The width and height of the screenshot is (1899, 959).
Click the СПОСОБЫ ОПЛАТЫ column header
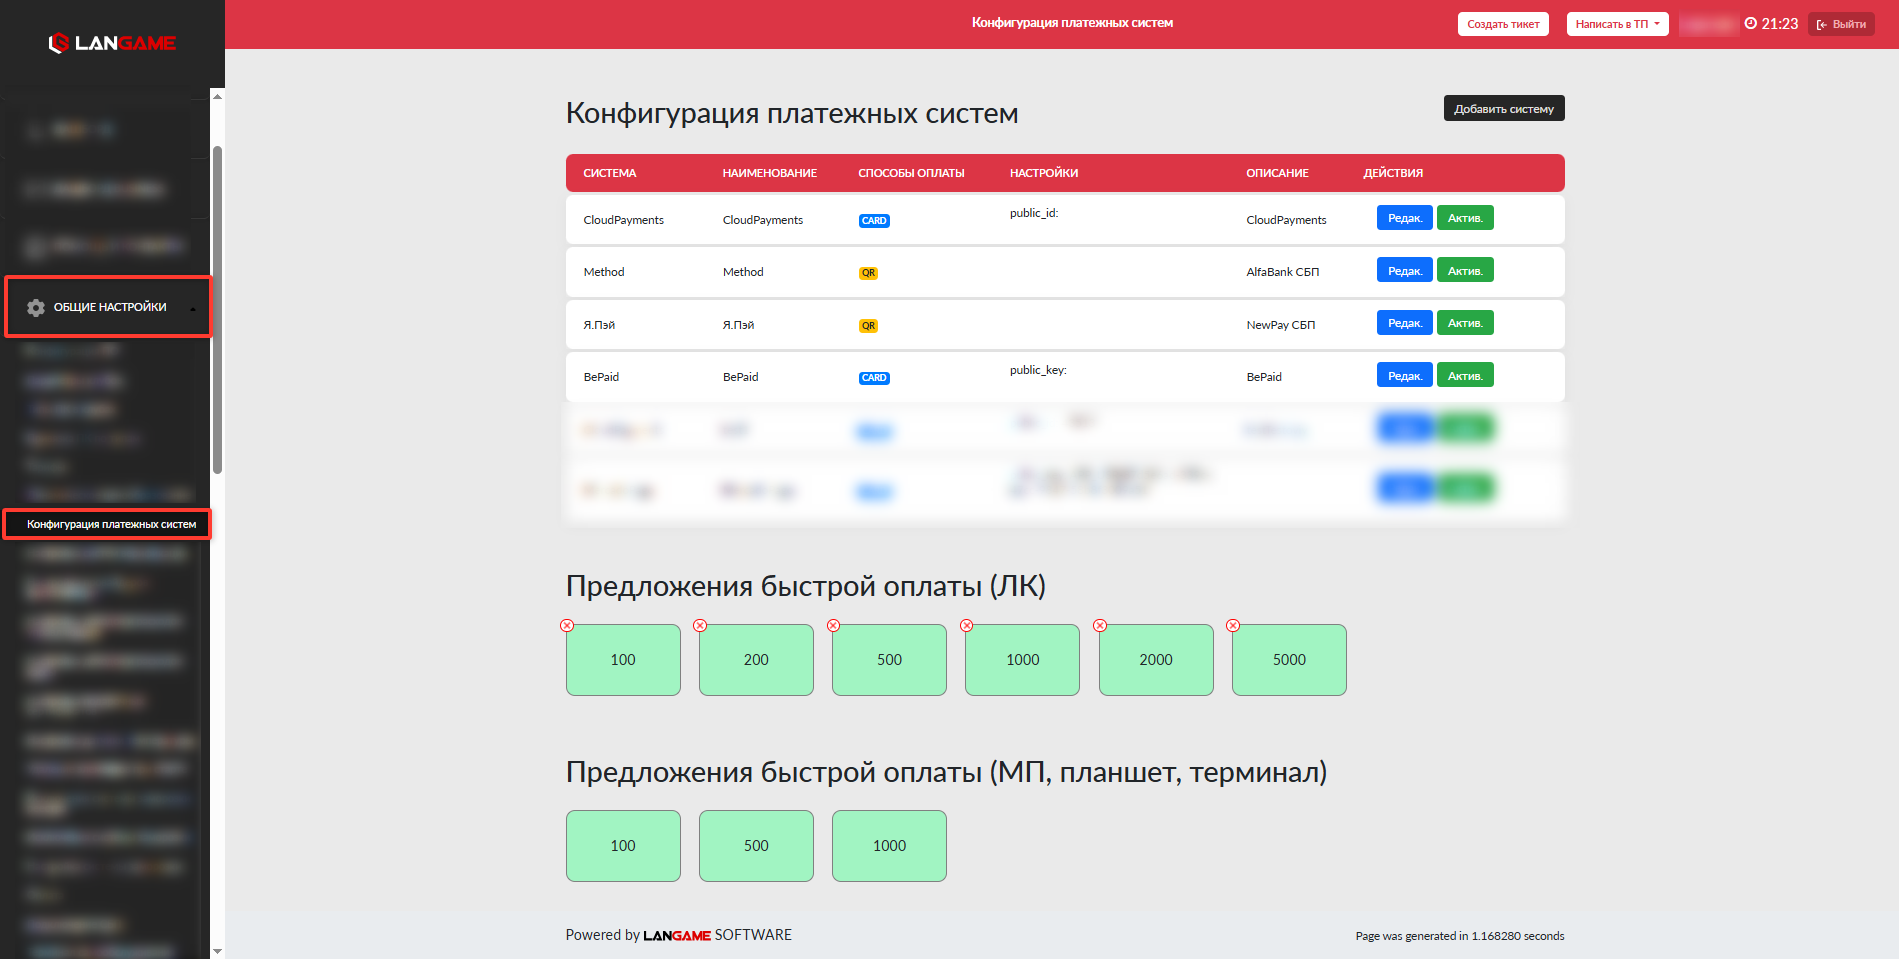point(911,173)
